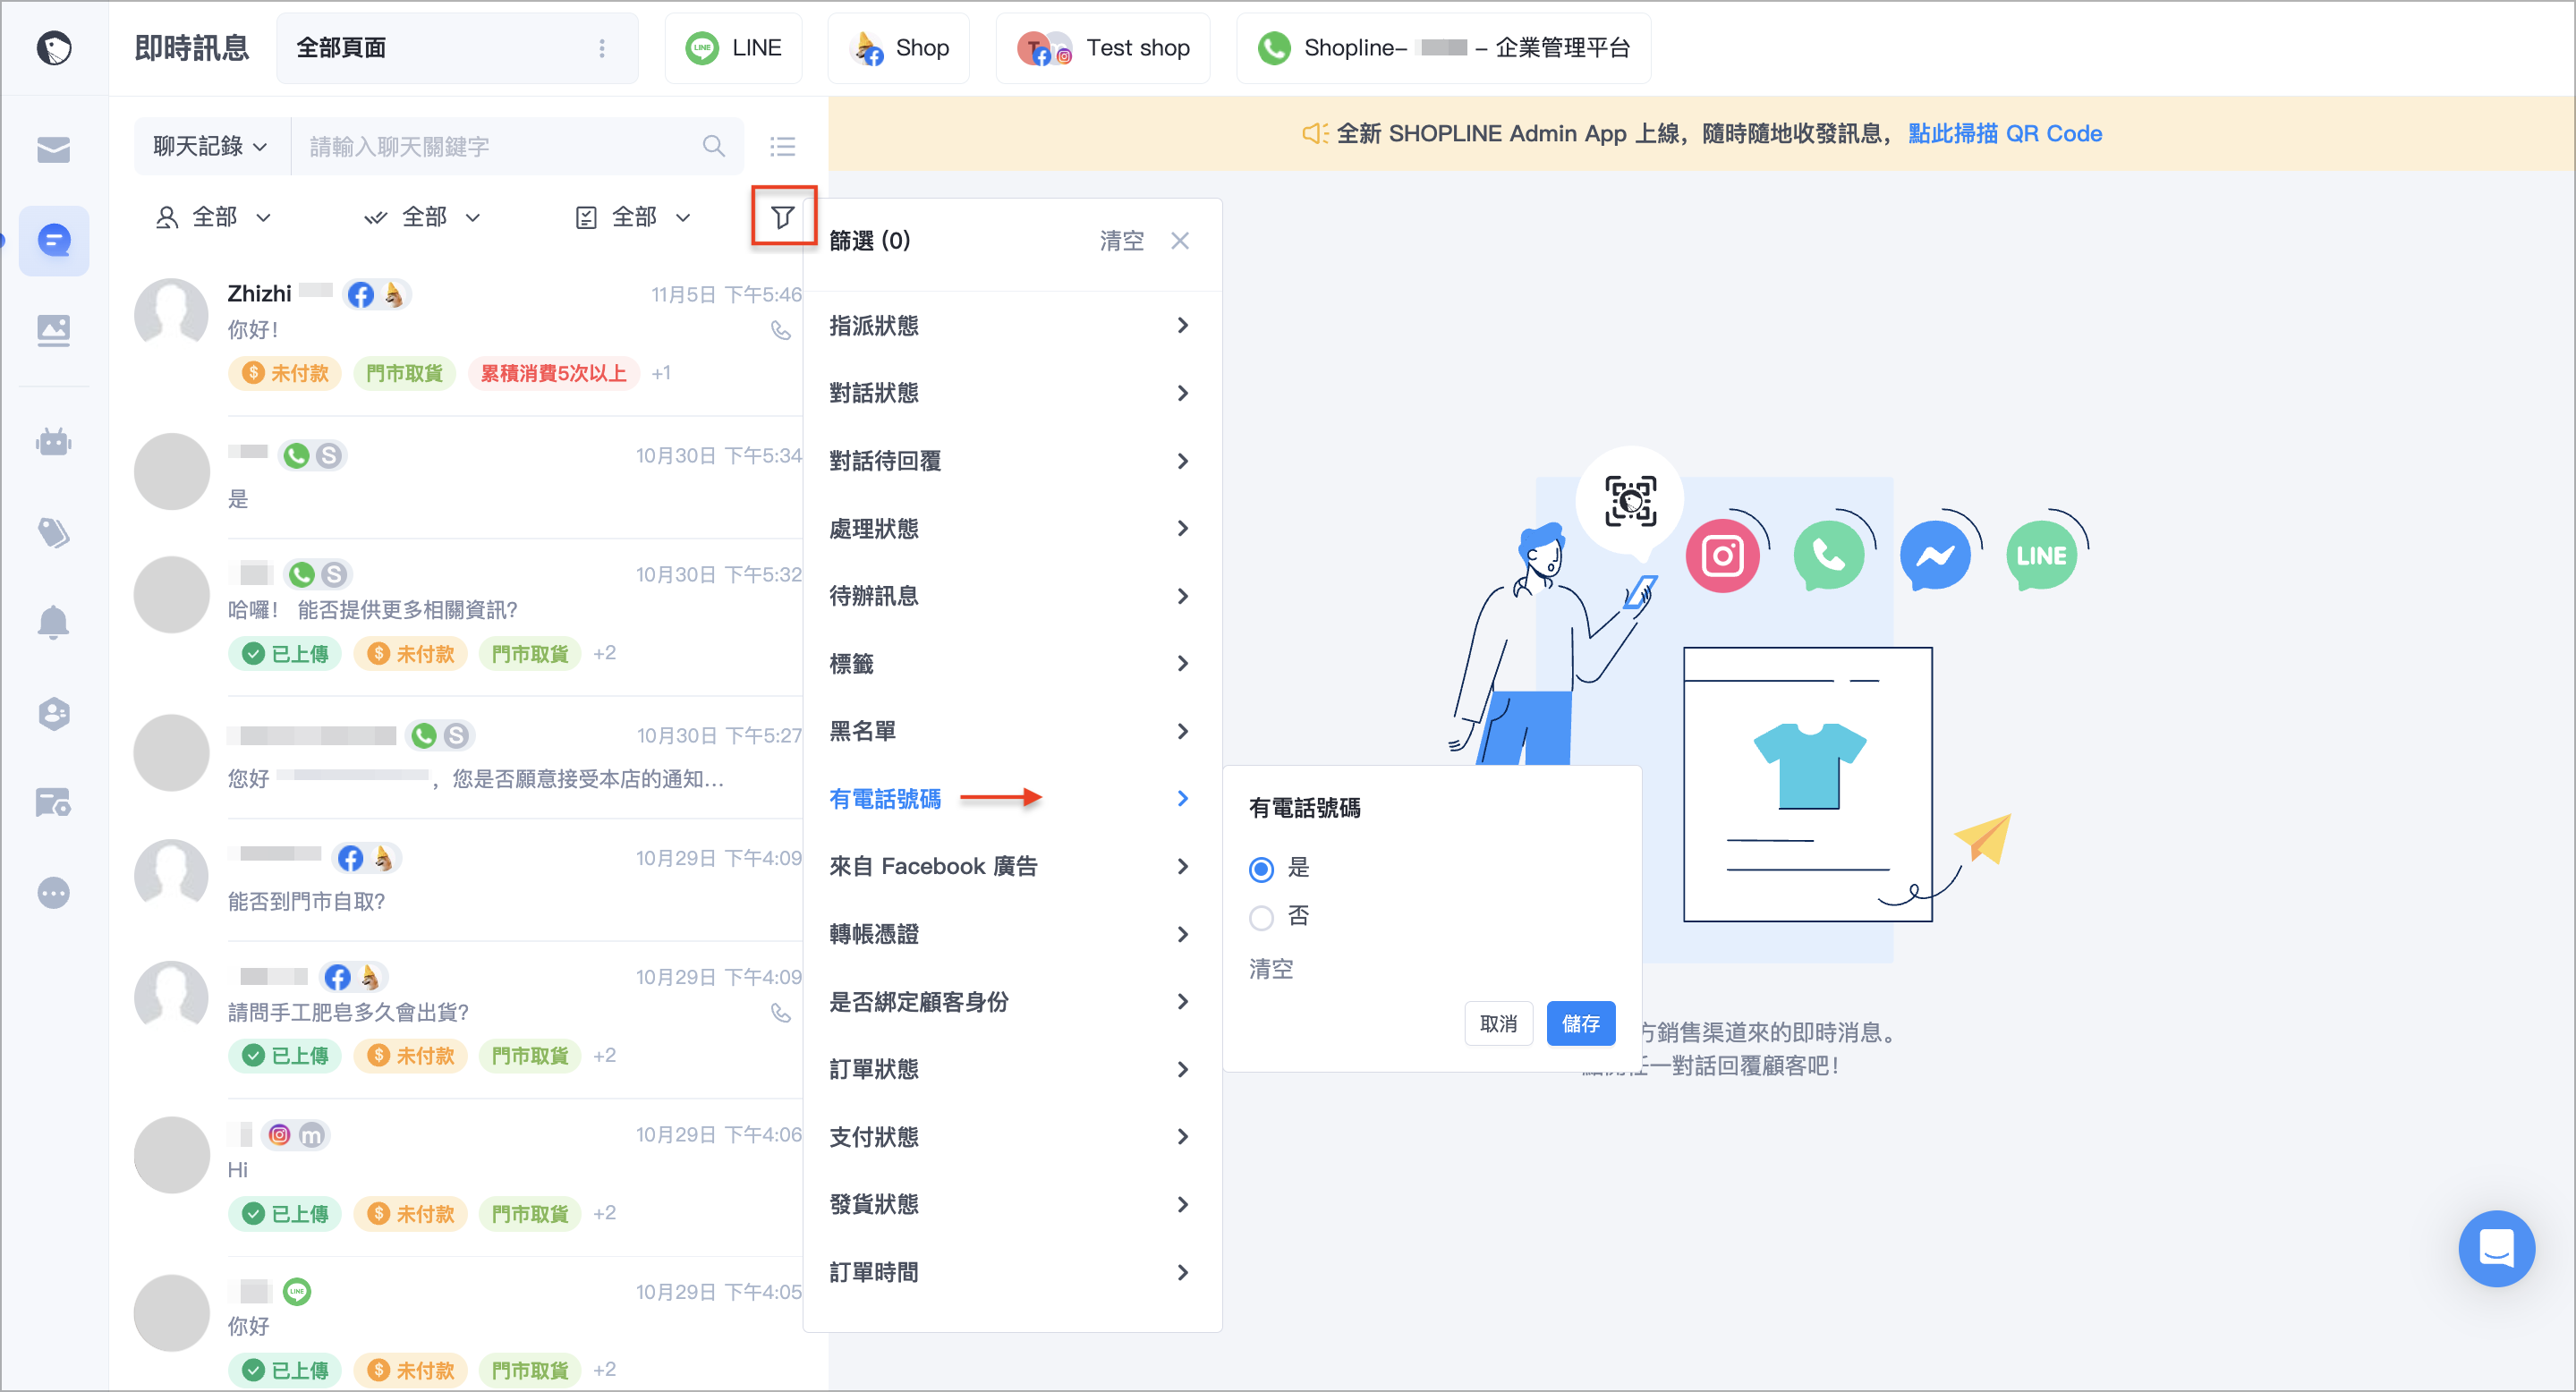The height and width of the screenshot is (1392, 2576).
Task: Open the mail inbox sidebar icon
Action: tap(54, 150)
